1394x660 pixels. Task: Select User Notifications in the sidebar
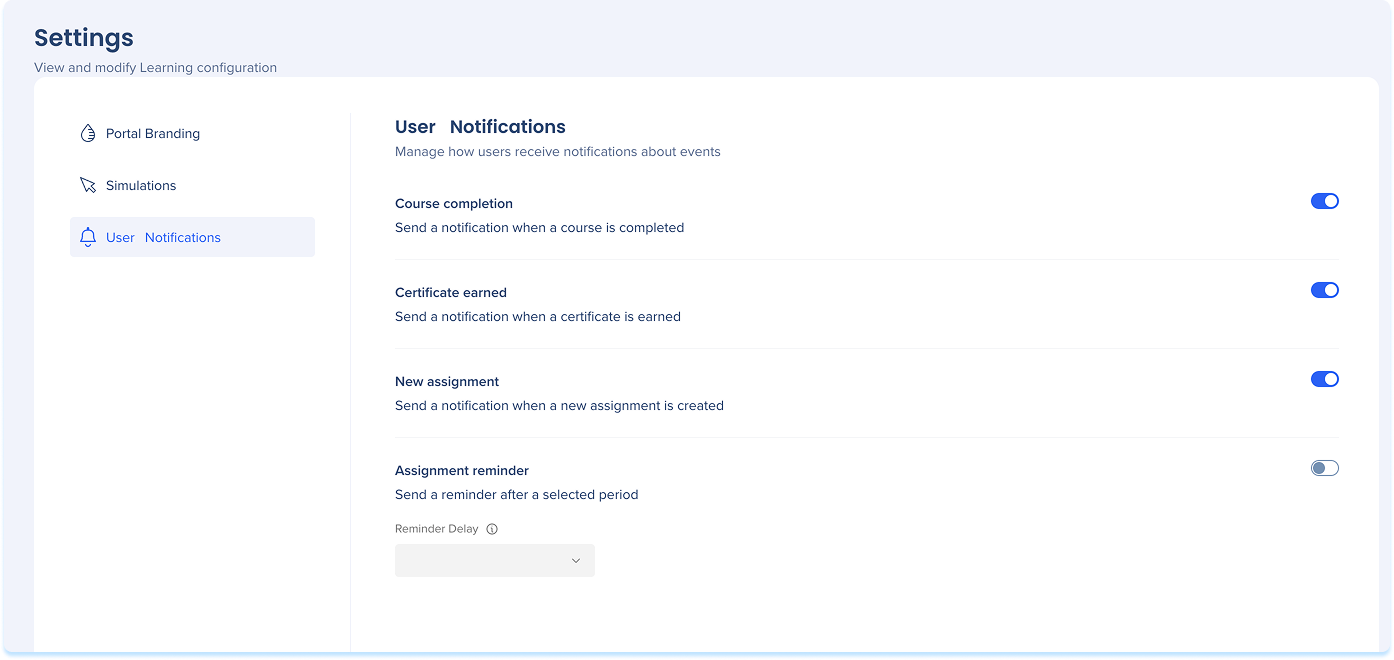(163, 237)
